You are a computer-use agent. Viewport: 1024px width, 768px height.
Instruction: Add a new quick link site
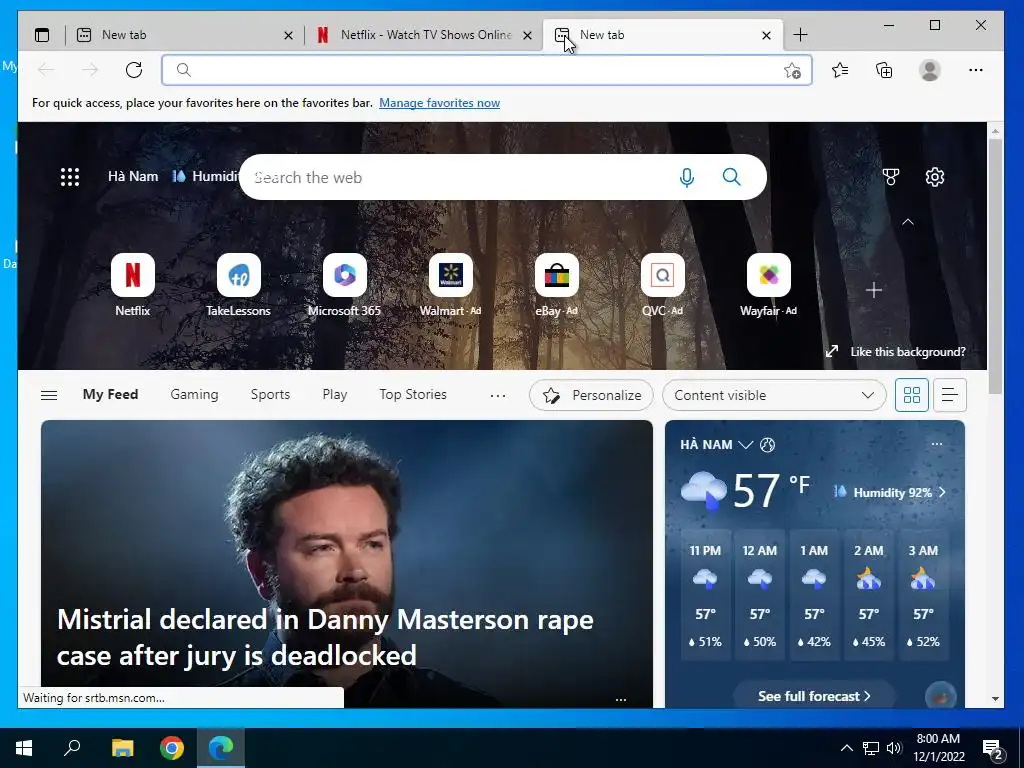click(874, 290)
